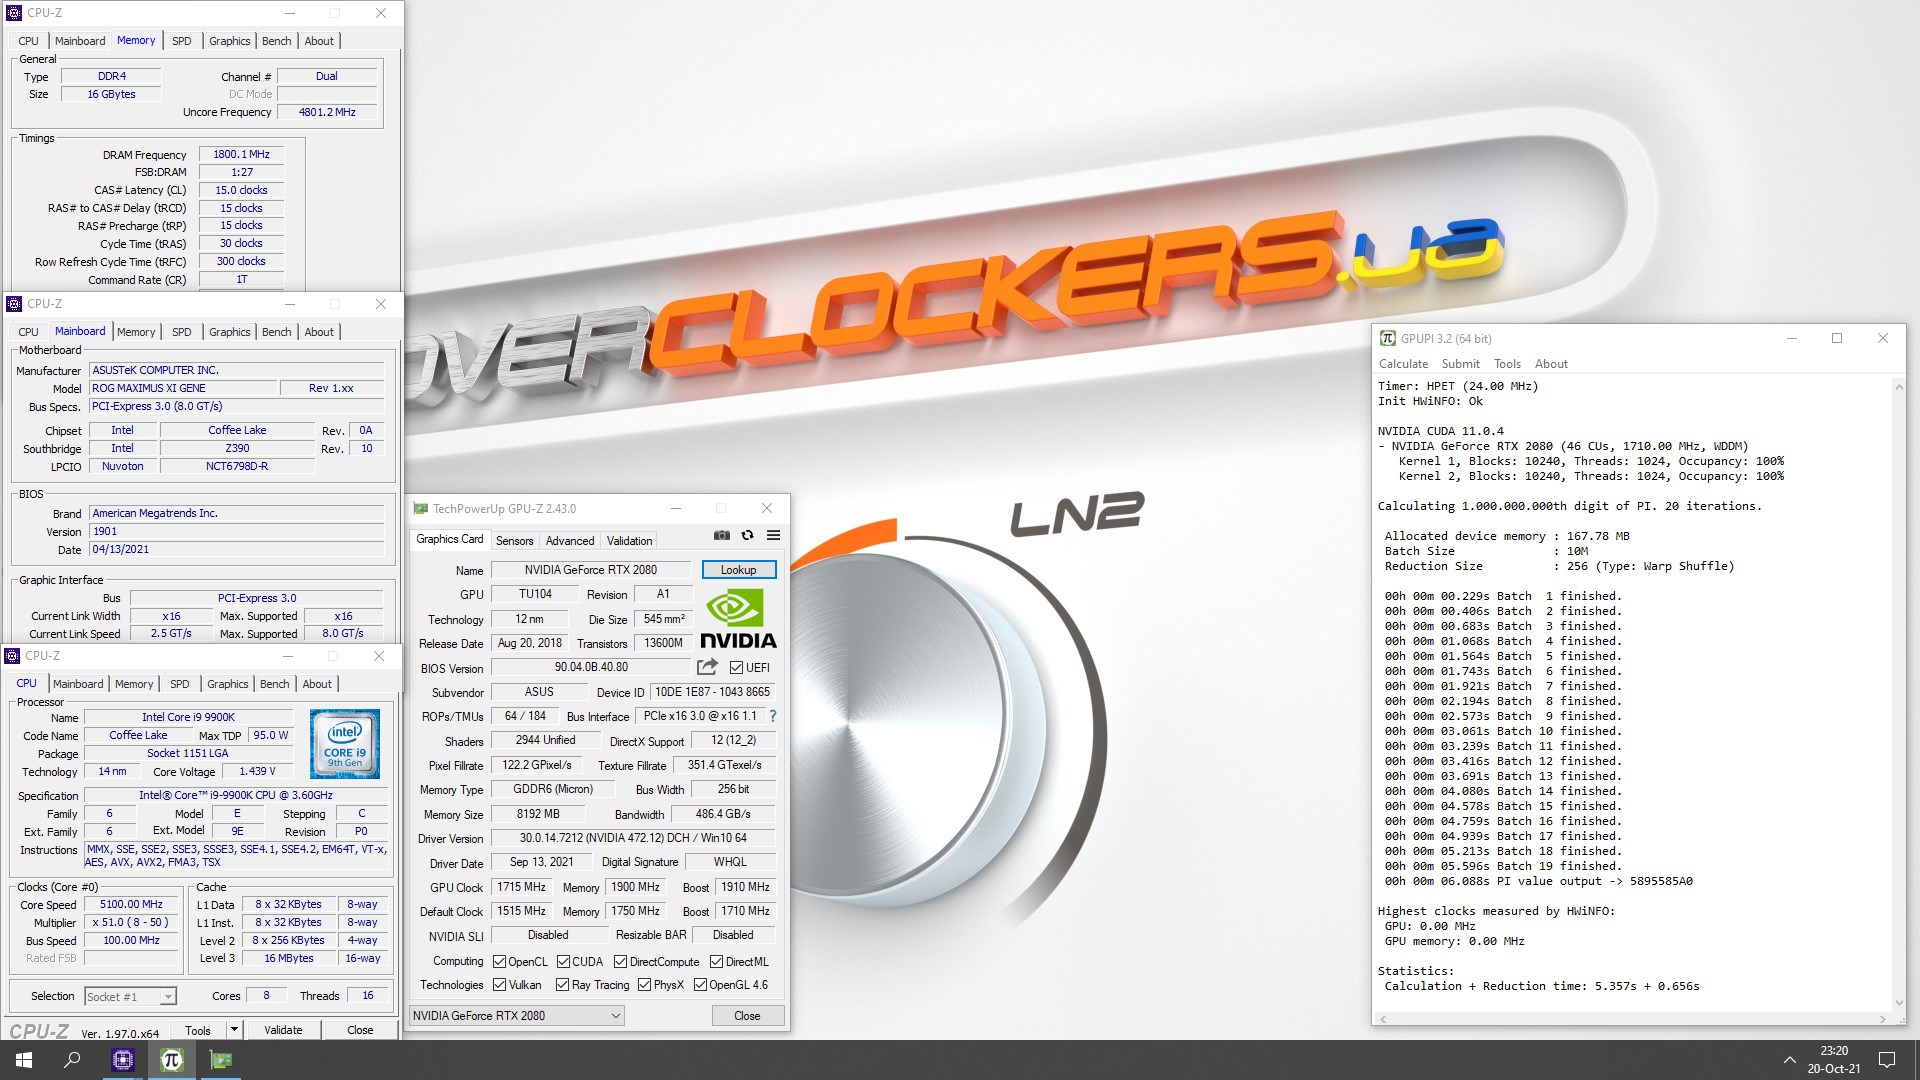Viewport: 1920px width, 1080px height.
Task: Open GPUPI Calculate menu
Action: point(1403,364)
